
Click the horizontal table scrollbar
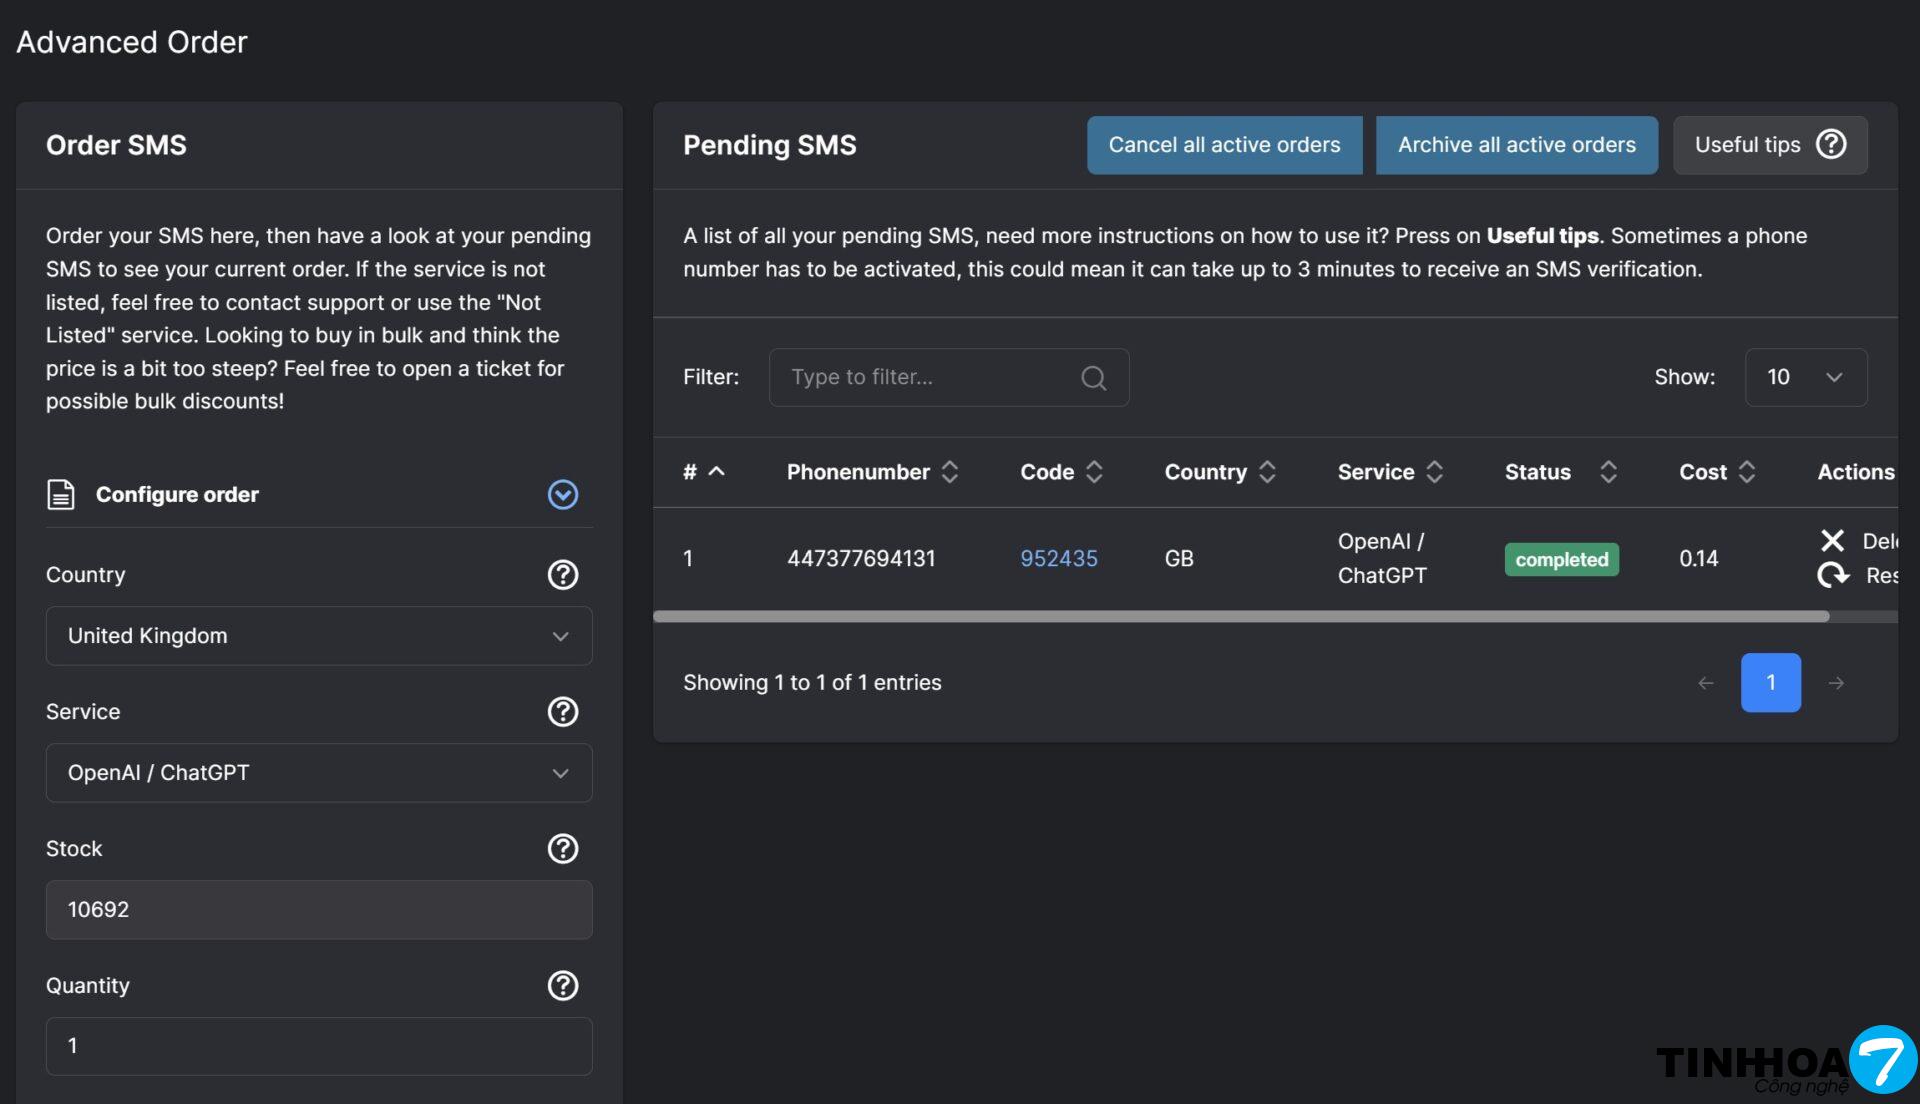(x=1240, y=617)
